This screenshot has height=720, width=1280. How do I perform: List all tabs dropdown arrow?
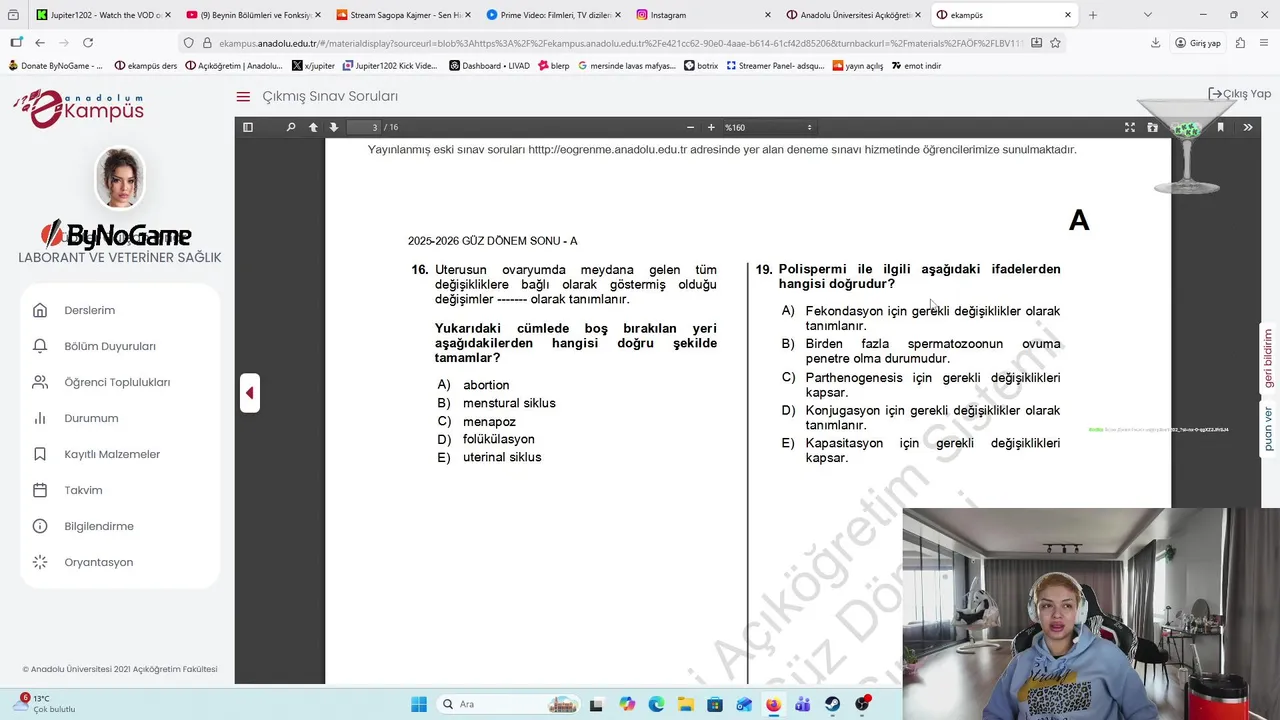pyautogui.click(x=1148, y=15)
